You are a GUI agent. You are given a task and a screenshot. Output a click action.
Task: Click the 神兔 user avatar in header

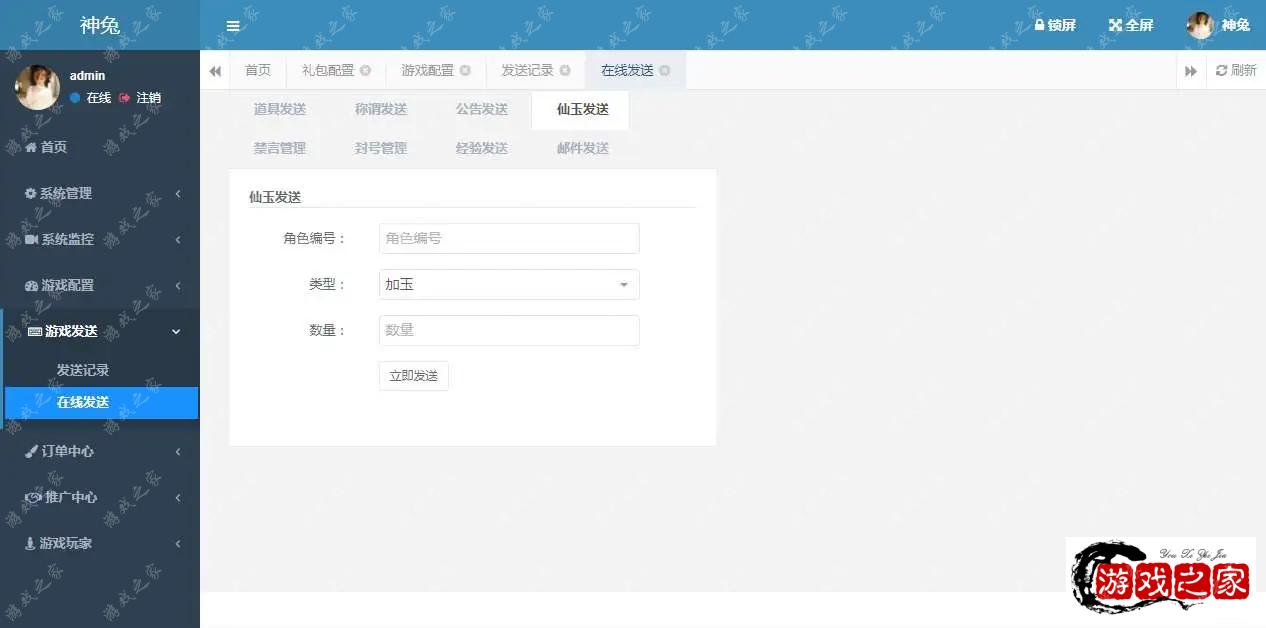tap(1200, 25)
